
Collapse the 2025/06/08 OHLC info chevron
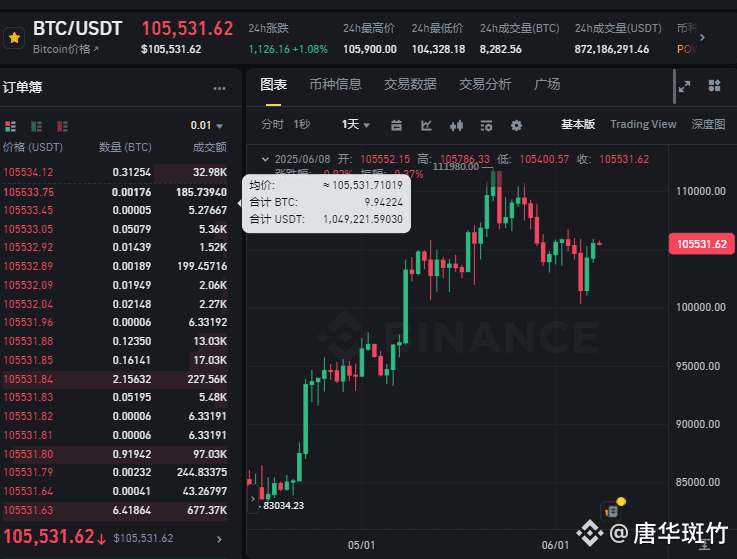(265, 159)
